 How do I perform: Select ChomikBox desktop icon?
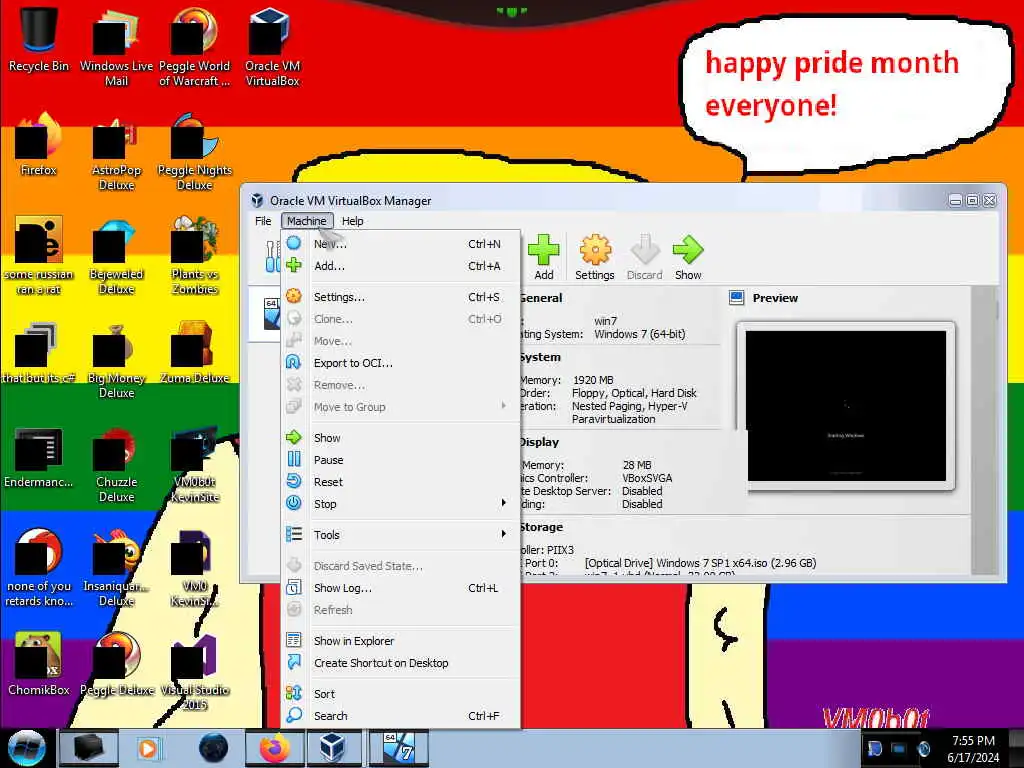coord(39,664)
